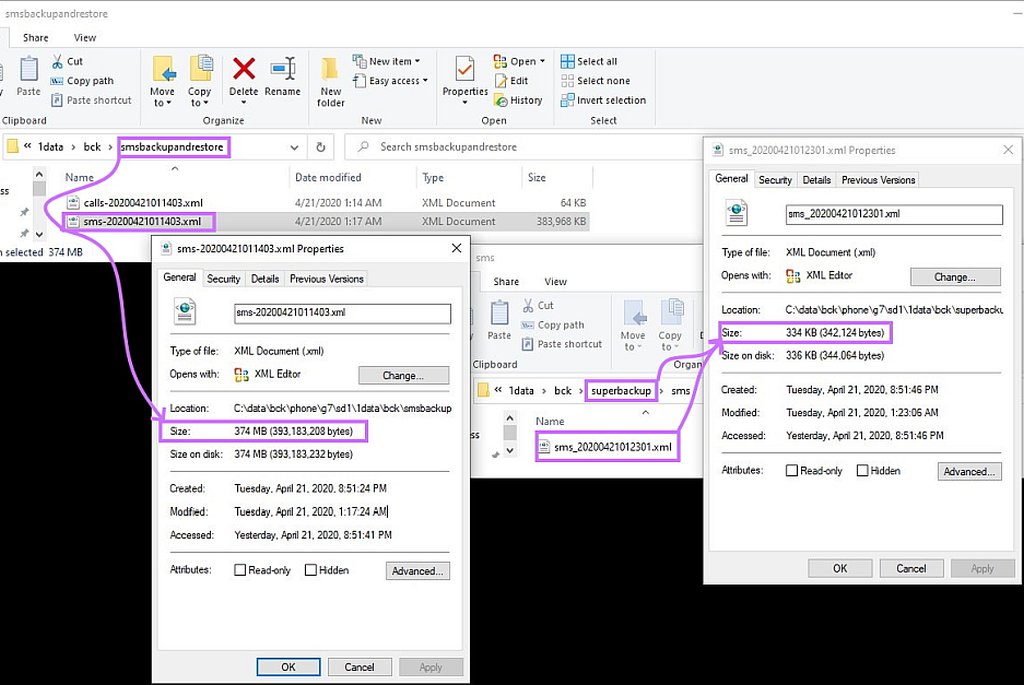This screenshot has width=1024, height=685.
Task: Click OK in sms_20200421012301 Properties
Action: (x=840, y=568)
